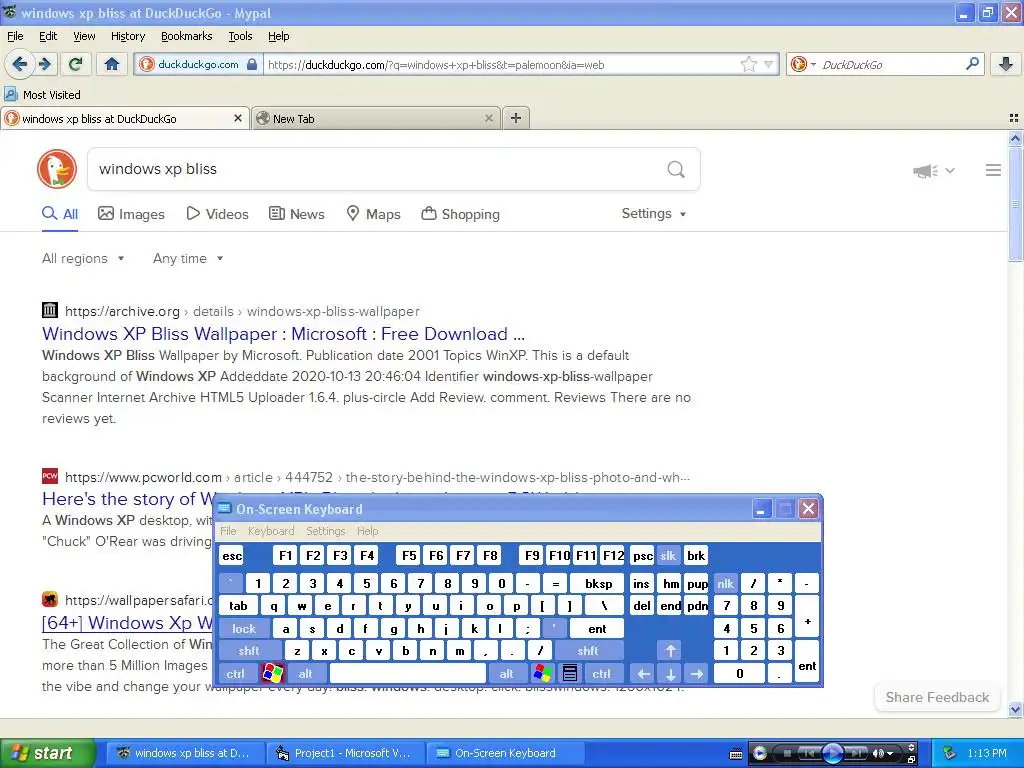Viewport: 1024px width, 768px height.
Task: Click the DuckDuckGo duck logo
Action: 57,169
